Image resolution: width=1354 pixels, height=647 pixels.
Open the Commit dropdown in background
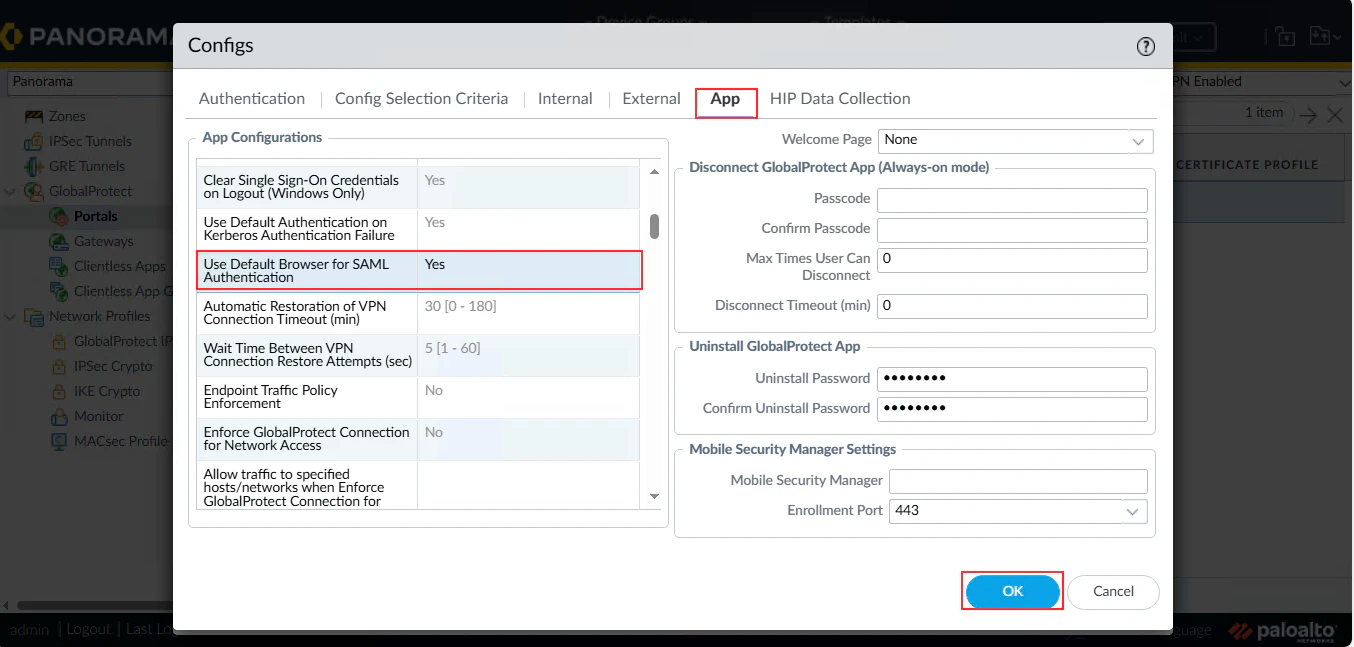click(x=1195, y=37)
